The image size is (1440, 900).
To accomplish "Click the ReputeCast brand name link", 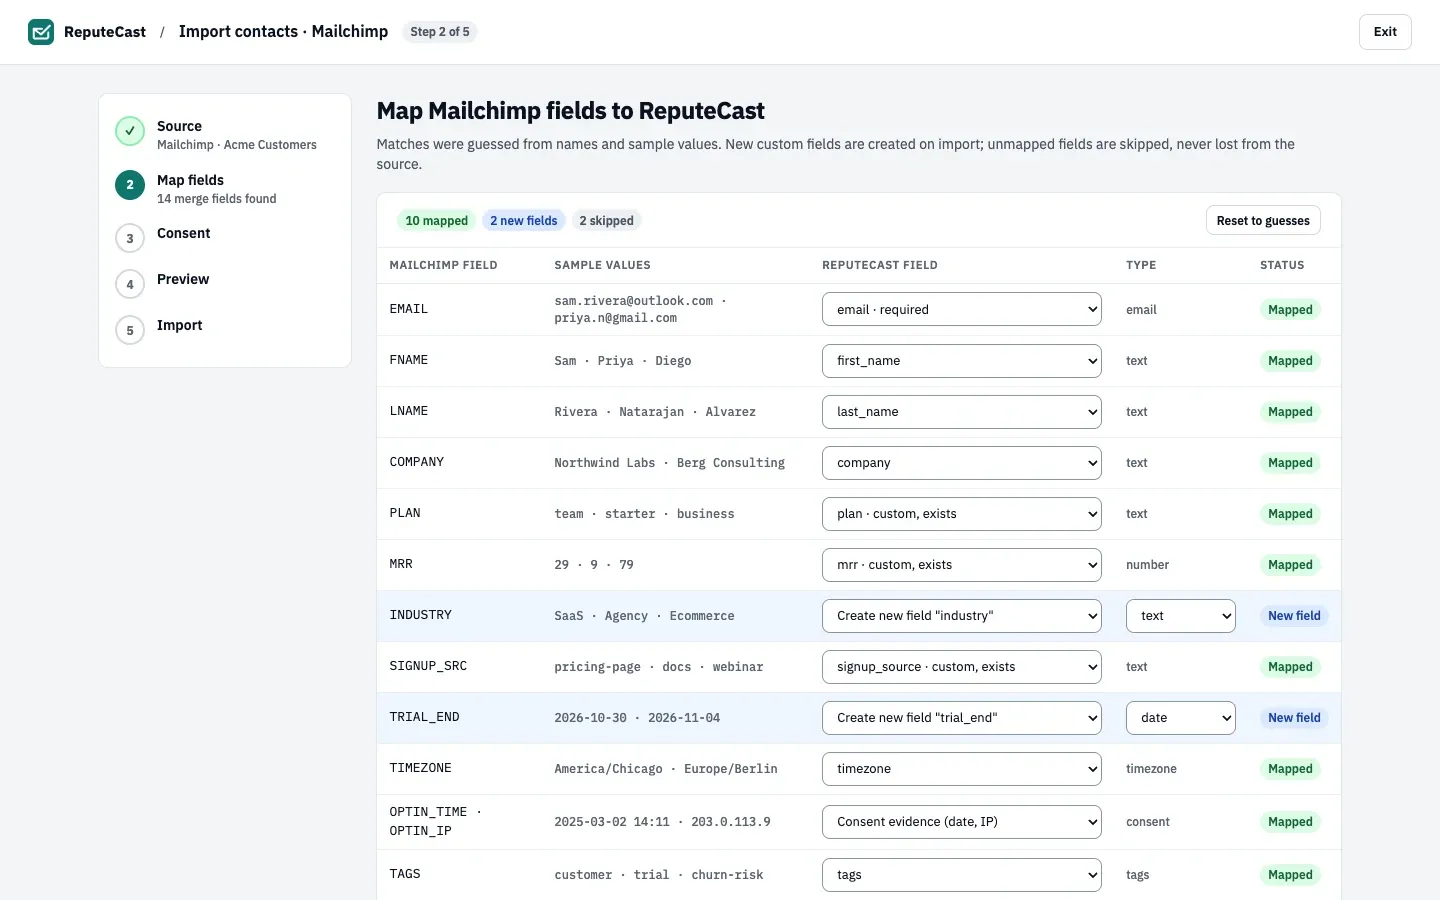I will click(105, 32).
